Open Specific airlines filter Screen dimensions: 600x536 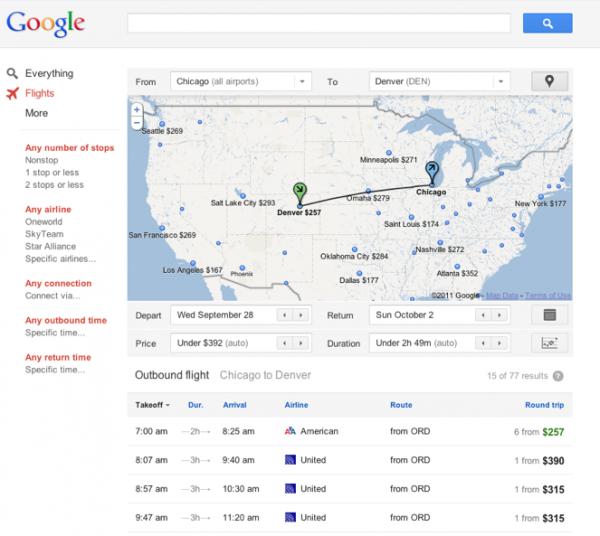coord(60,259)
